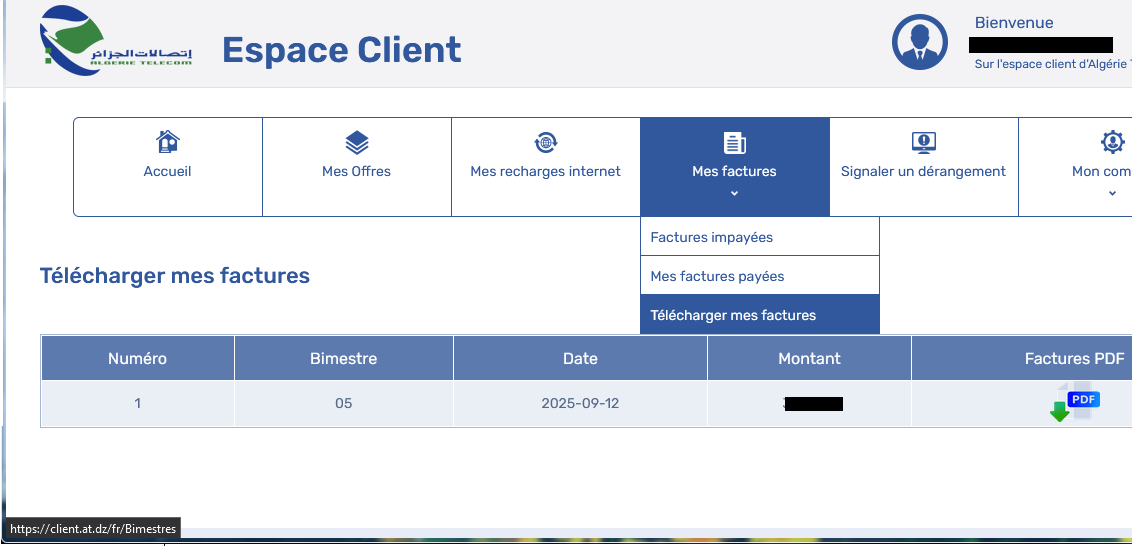
Task: Expand the Mes factures chevron
Action: 734,194
